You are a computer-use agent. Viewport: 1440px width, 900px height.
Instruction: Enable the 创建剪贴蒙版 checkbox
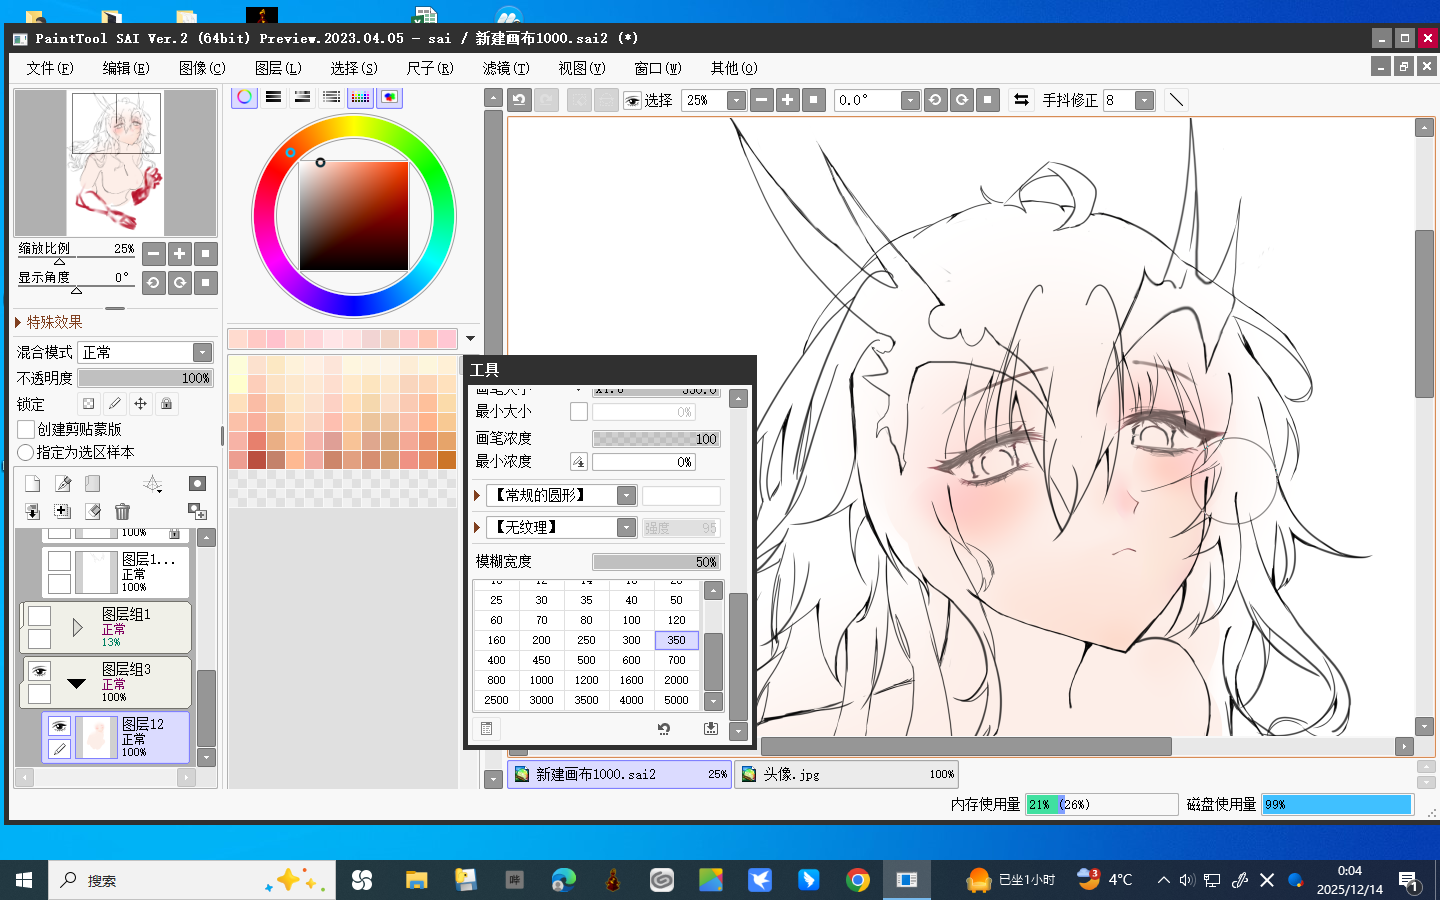pyautogui.click(x=27, y=429)
